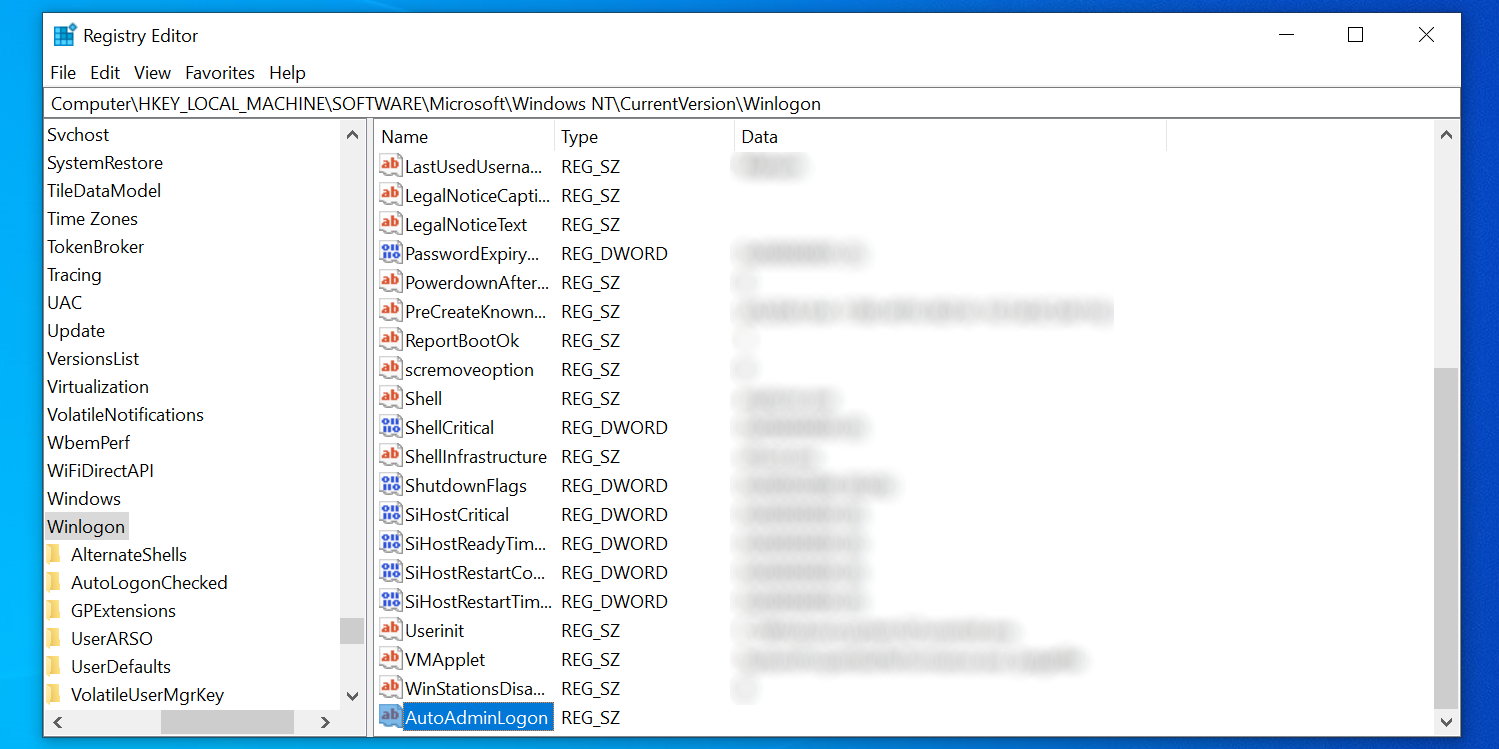Click the Data column header
This screenshot has height=749, width=1499.
[951, 137]
